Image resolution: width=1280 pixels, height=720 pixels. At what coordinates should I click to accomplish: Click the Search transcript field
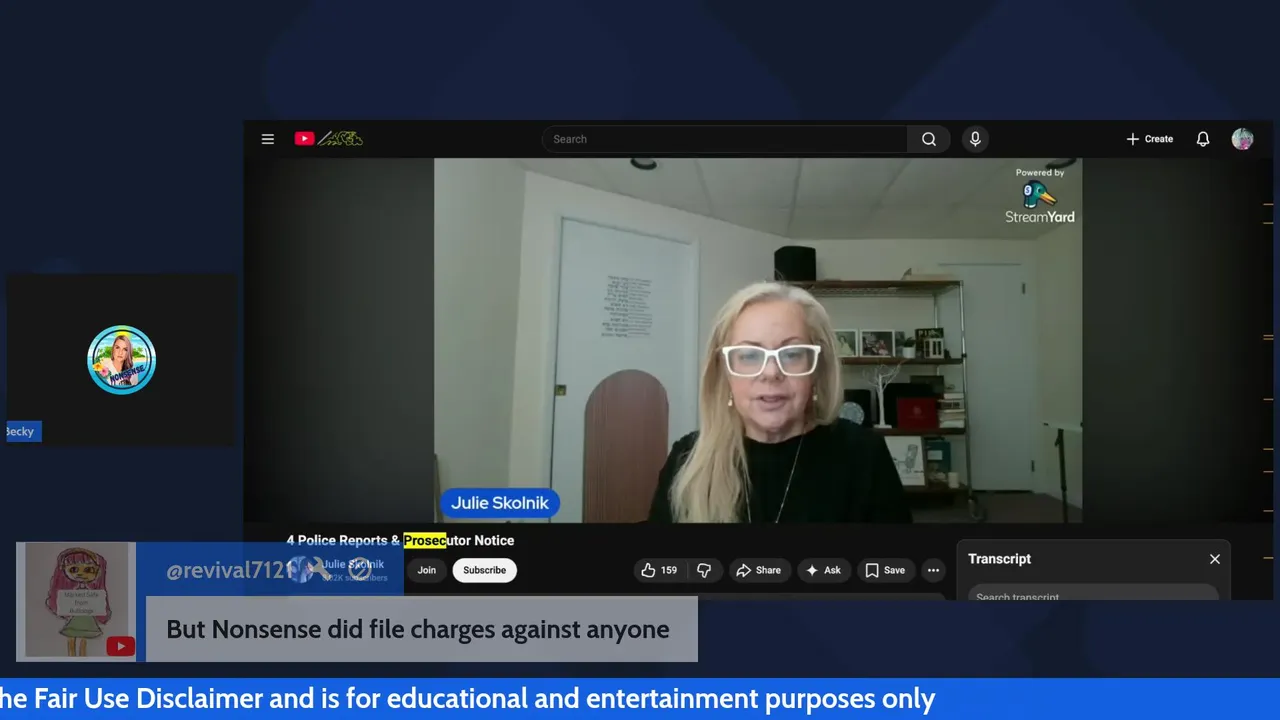point(1093,594)
